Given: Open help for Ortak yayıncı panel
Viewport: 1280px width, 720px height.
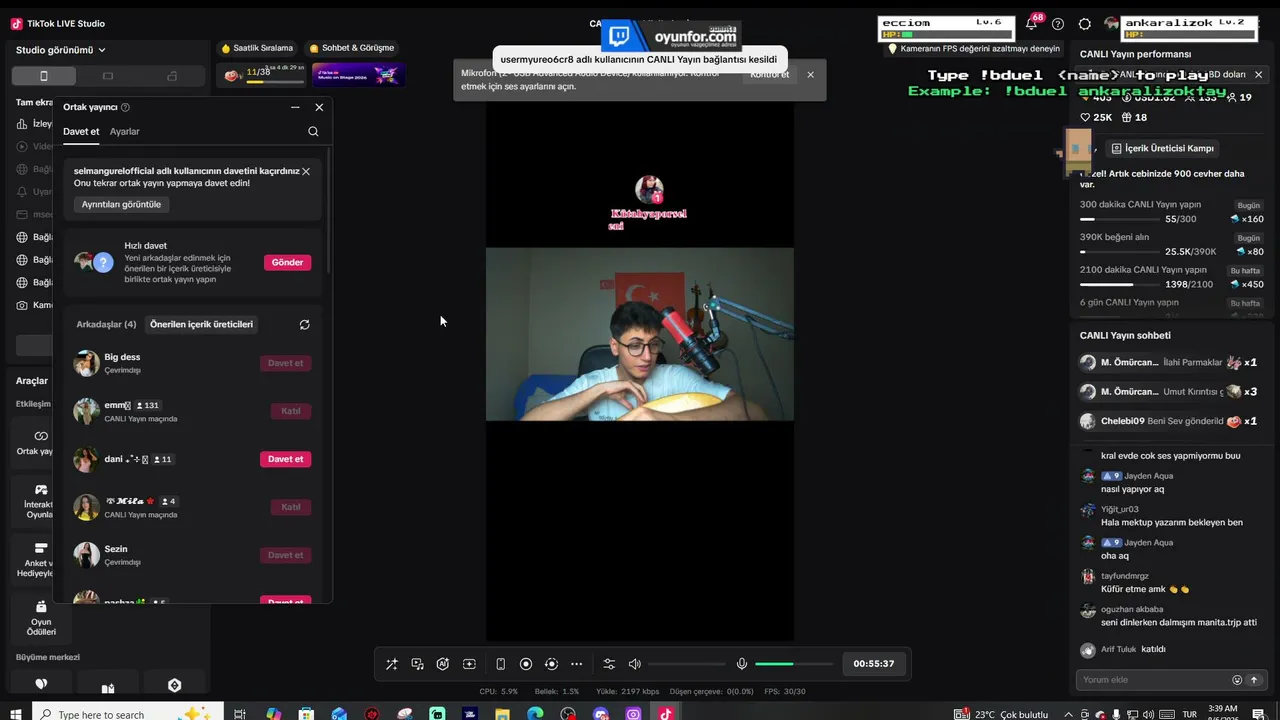Looking at the screenshot, I should [x=125, y=107].
